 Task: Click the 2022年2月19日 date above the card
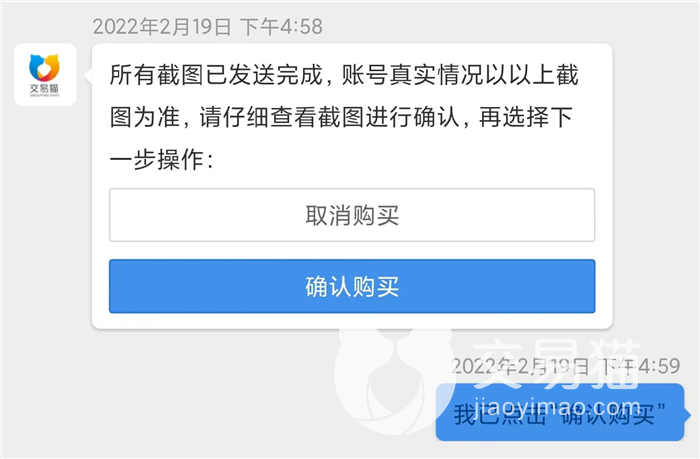coord(162,27)
